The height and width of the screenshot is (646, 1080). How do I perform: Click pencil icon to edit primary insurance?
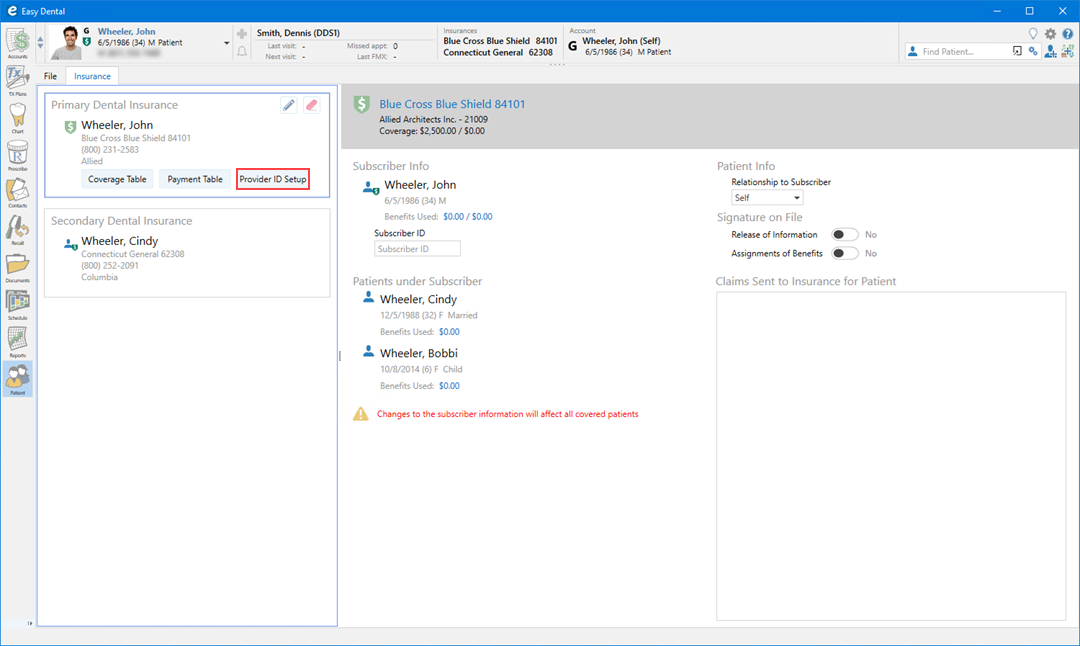click(x=289, y=105)
